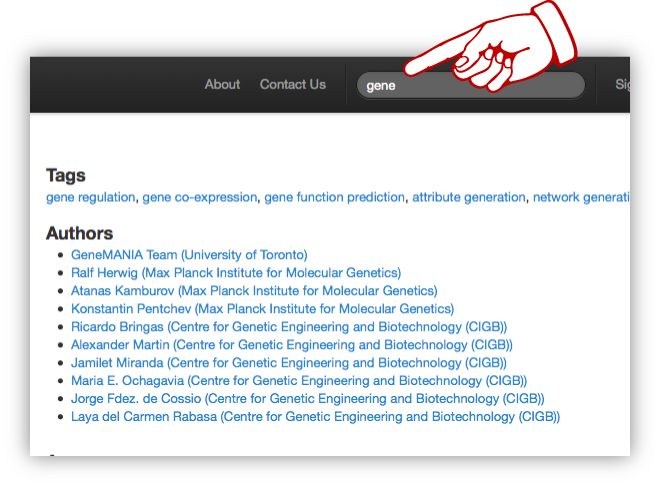The height and width of the screenshot is (487, 660).
Task: Open Maria E. Ochagavia author link
Action: tap(299, 381)
